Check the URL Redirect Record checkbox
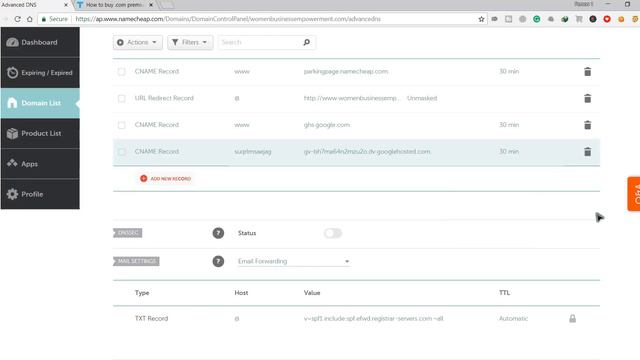The height and width of the screenshot is (360, 640). [x=122, y=98]
